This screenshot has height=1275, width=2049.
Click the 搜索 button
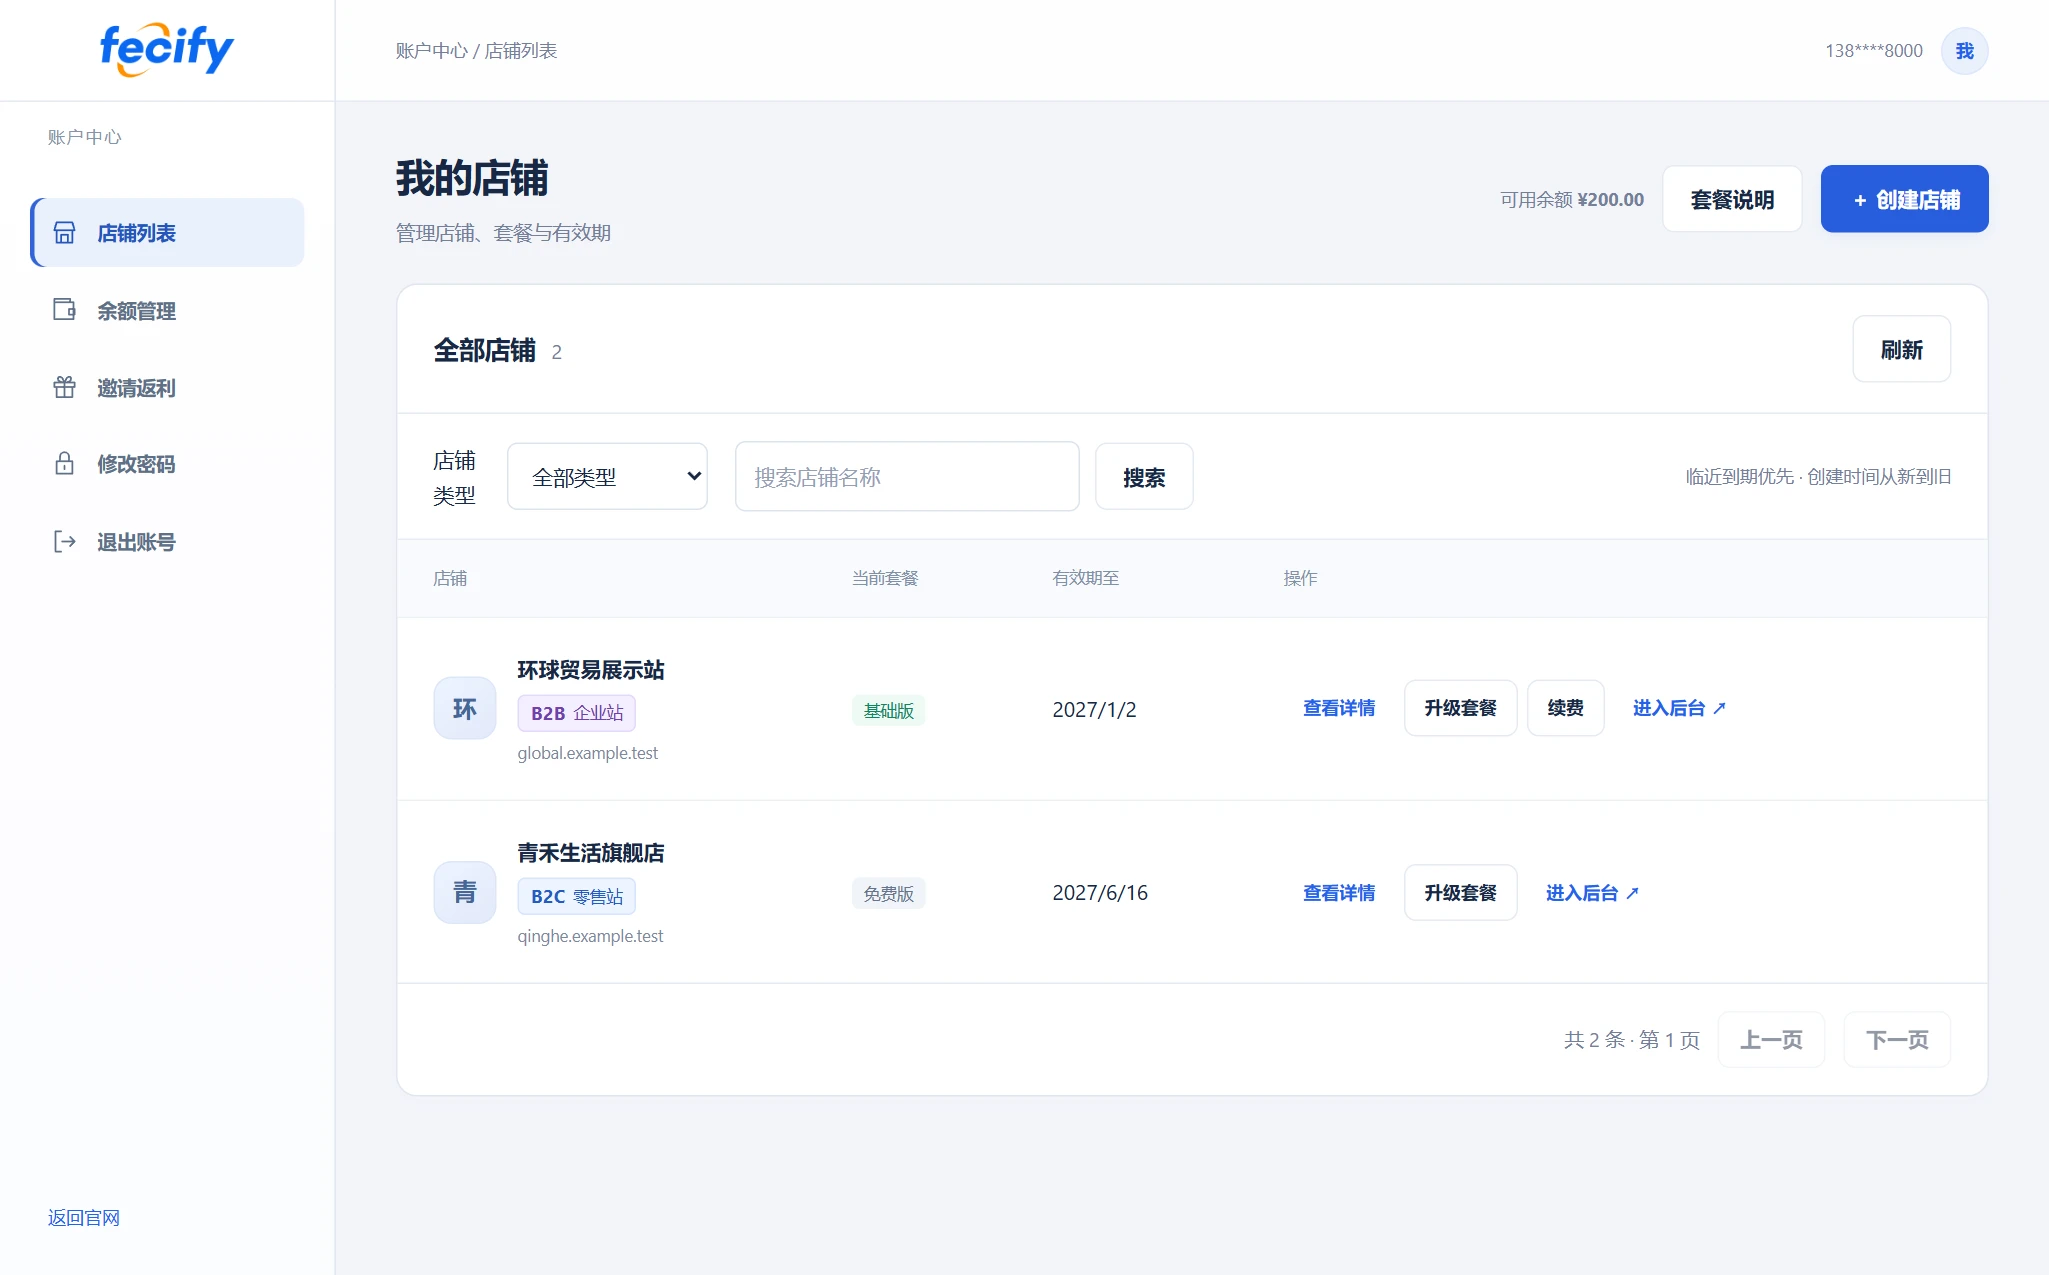[x=1144, y=477]
